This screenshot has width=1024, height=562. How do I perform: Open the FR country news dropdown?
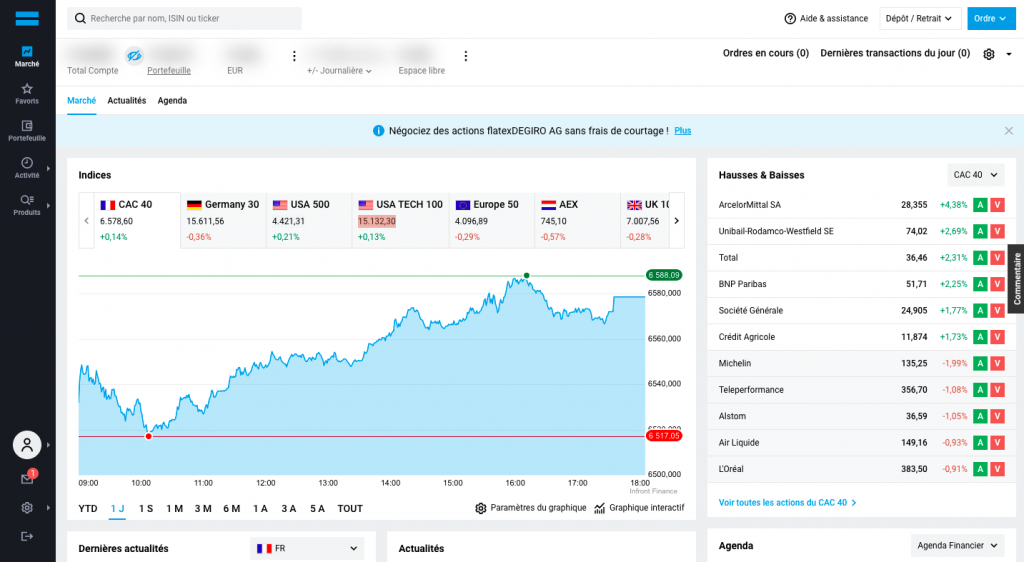[x=307, y=548]
